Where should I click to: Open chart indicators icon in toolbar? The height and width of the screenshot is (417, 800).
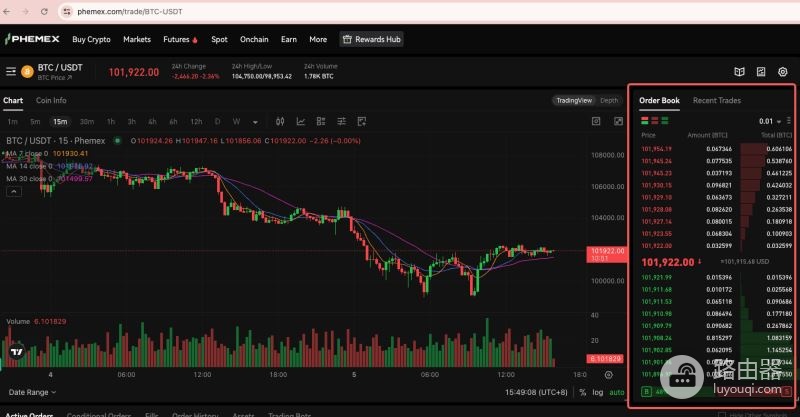(301, 121)
